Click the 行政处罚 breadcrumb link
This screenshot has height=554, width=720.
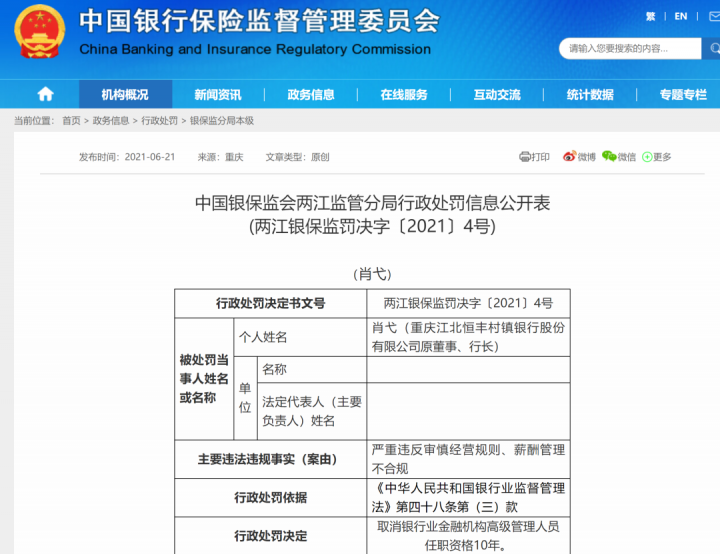click(x=159, y=120)
